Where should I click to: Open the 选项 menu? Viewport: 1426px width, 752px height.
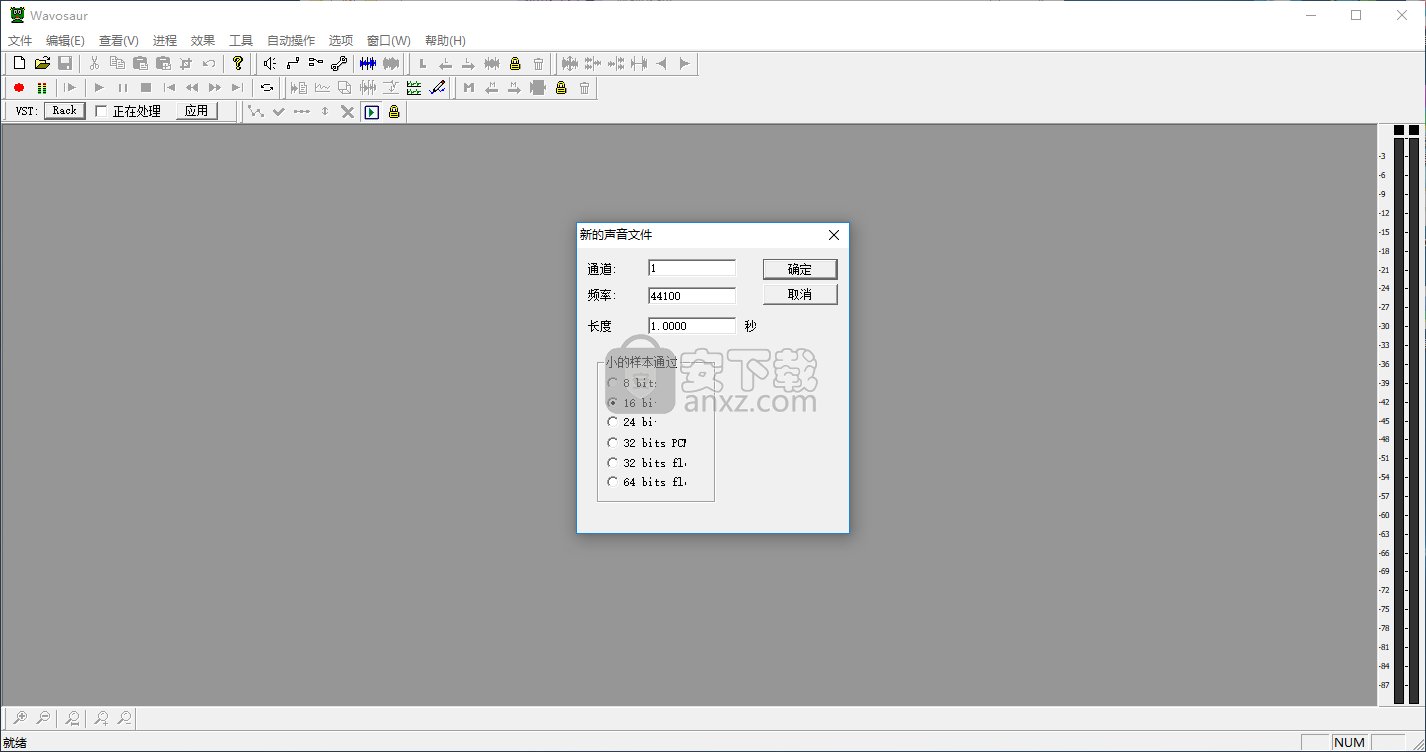click(x=341, y=41)
